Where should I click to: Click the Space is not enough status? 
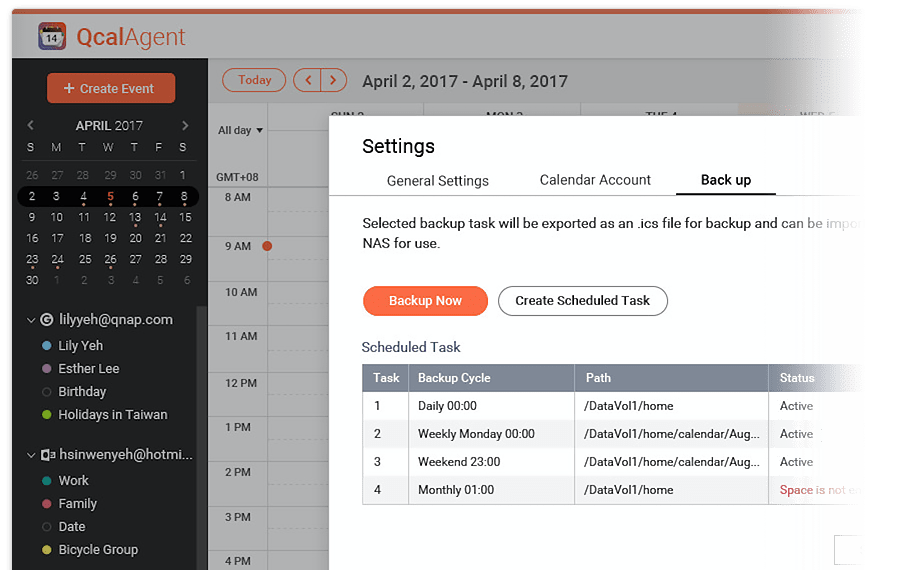[820, 490]
